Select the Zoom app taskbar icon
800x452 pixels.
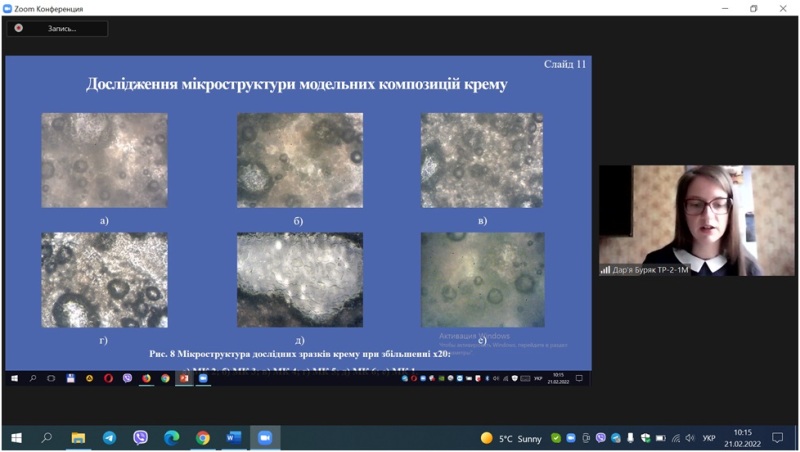[265, 438]
